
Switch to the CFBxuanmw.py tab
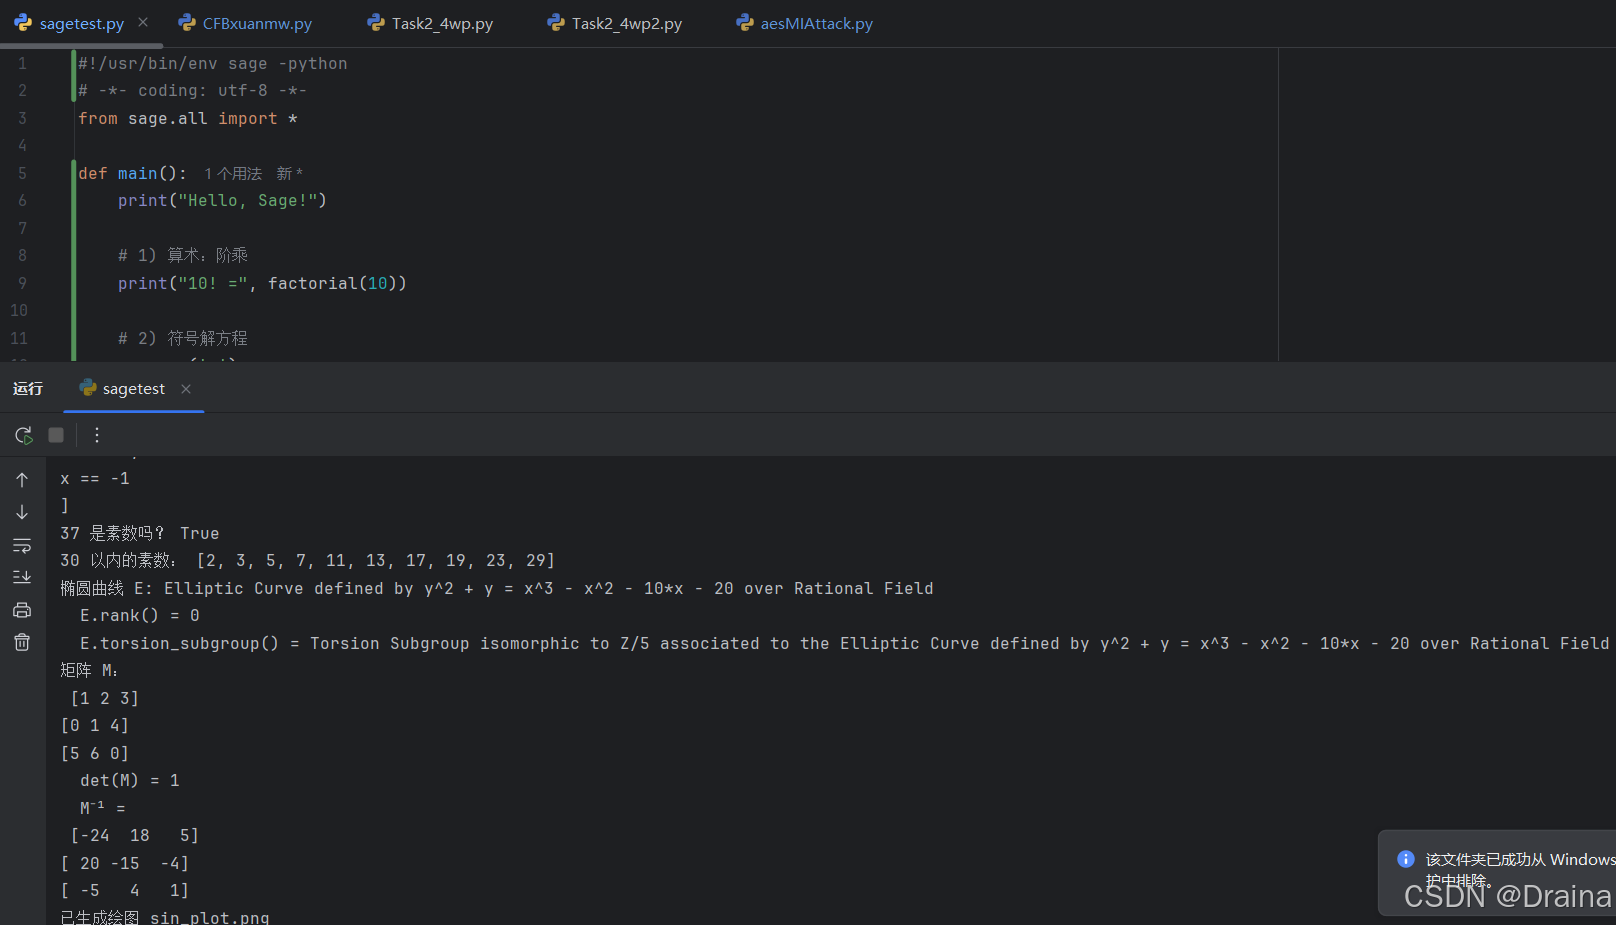click(256, 23)
